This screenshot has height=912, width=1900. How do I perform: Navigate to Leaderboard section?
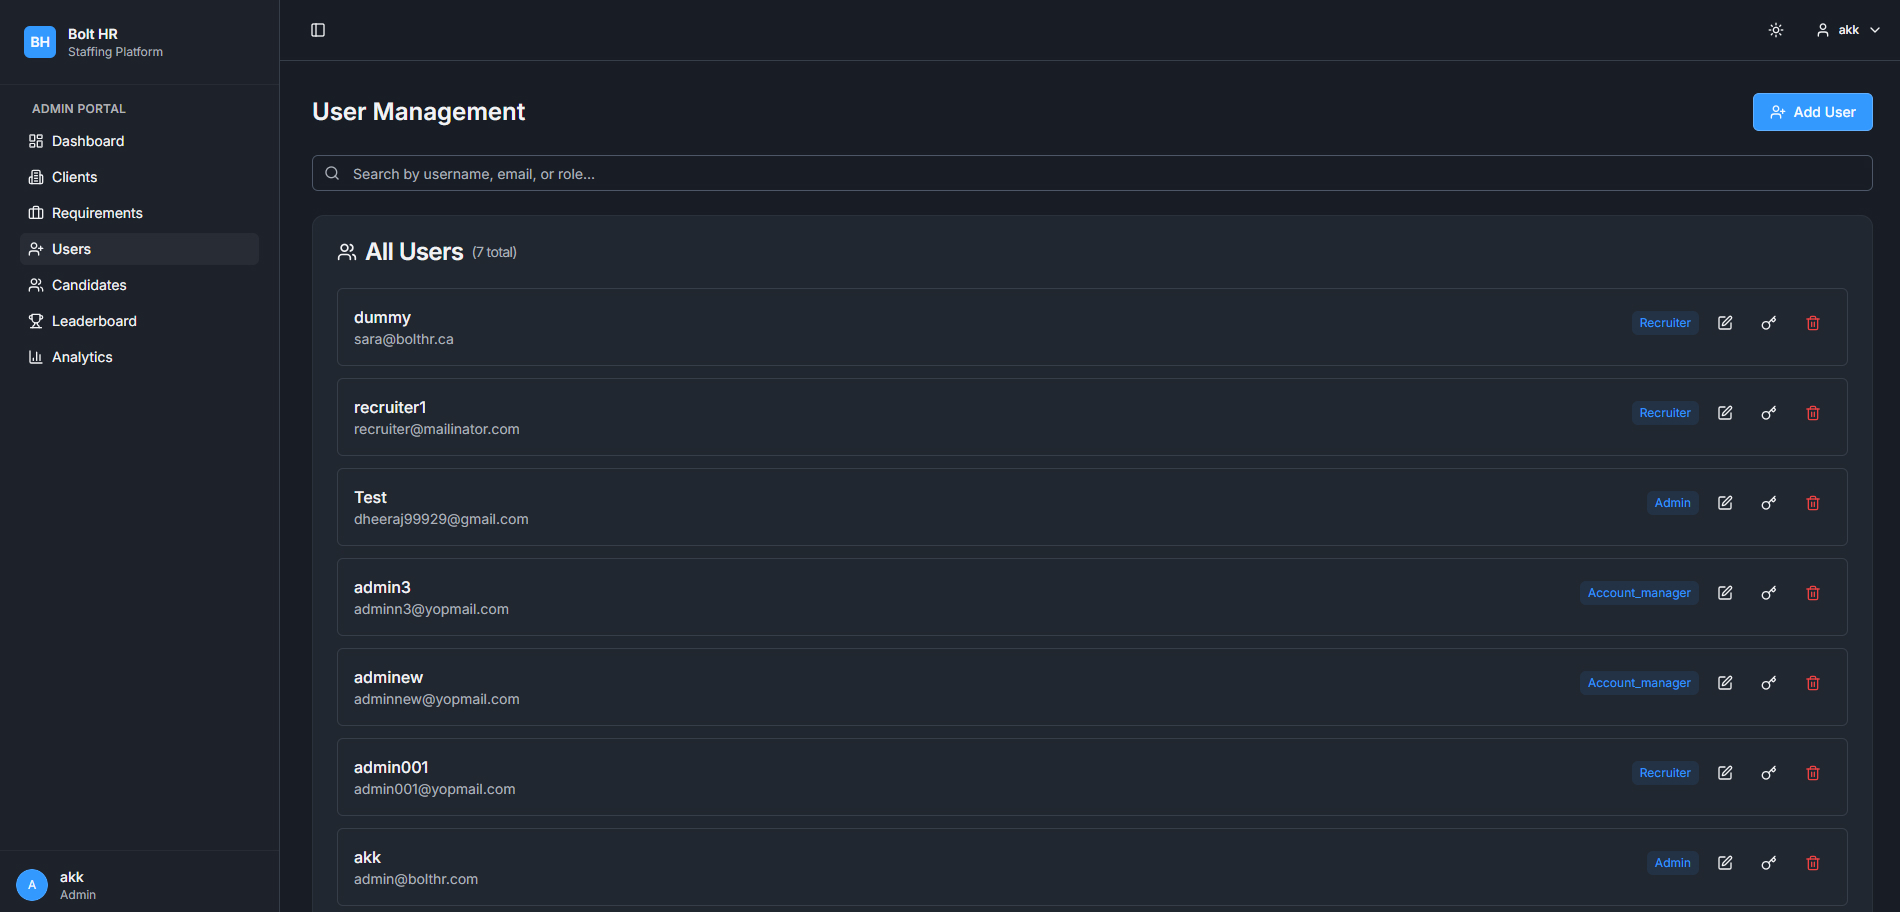[x=94, y=321]
